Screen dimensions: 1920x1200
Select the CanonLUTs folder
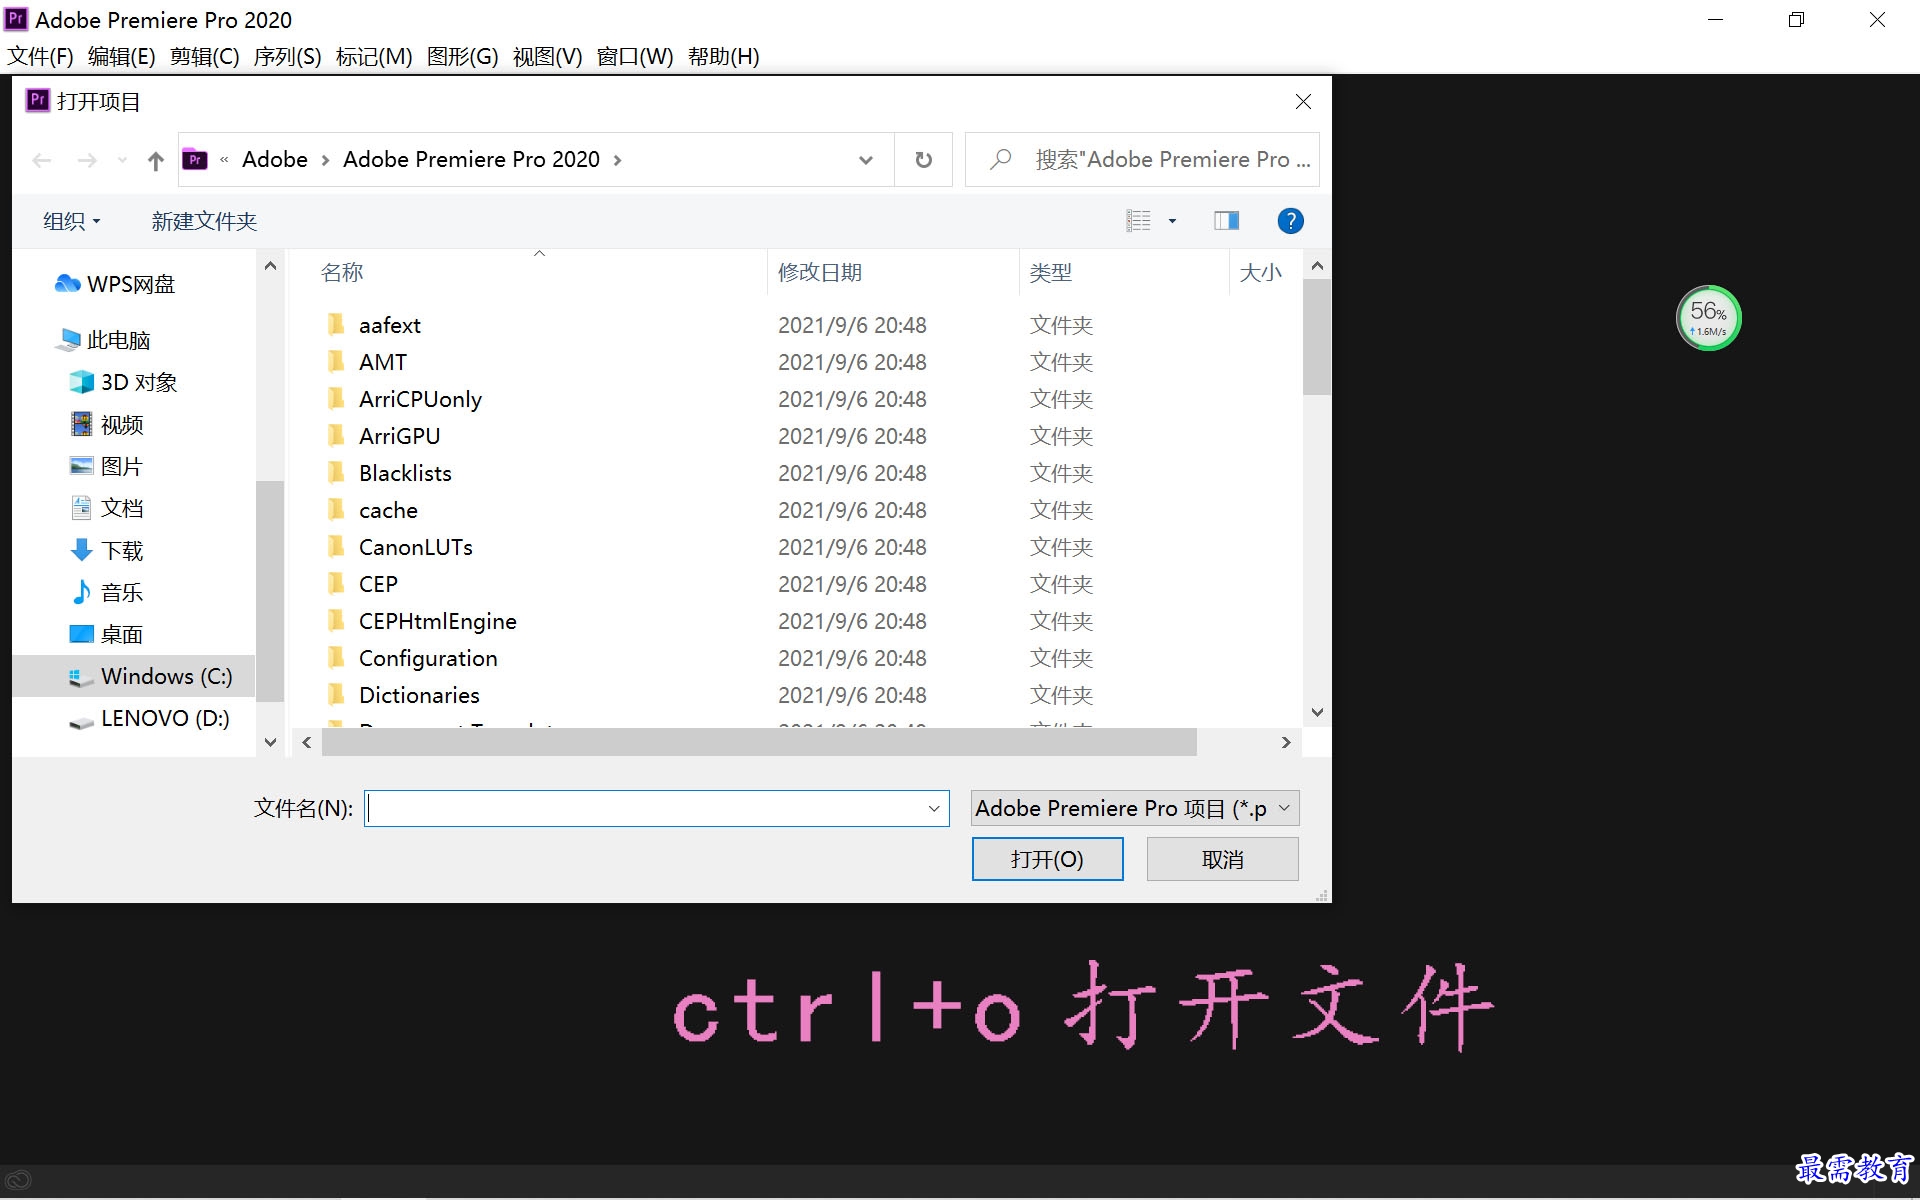[416, 547]
